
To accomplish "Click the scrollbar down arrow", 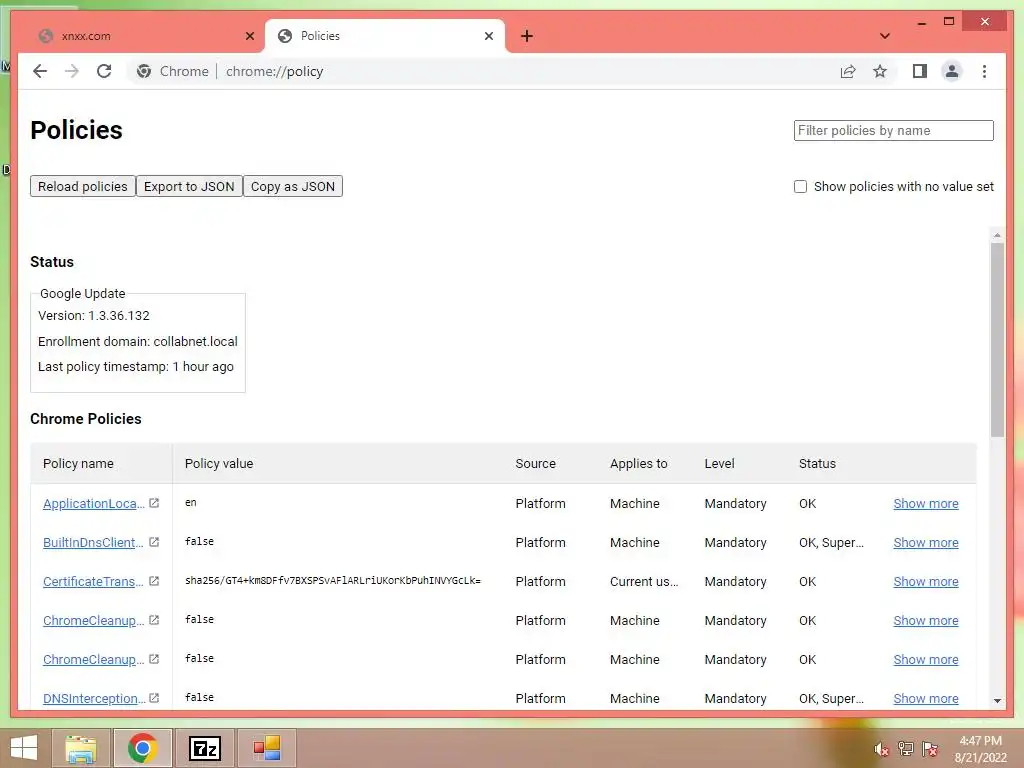I will point(997,700).
